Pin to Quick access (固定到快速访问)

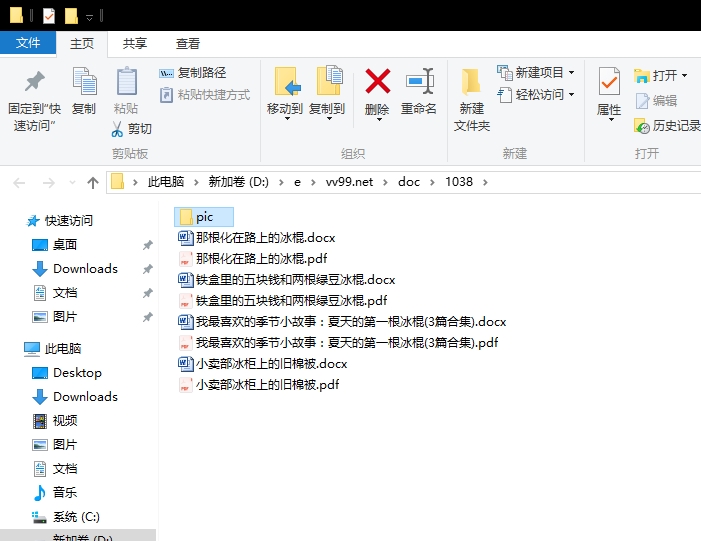[x=34, y=100]
